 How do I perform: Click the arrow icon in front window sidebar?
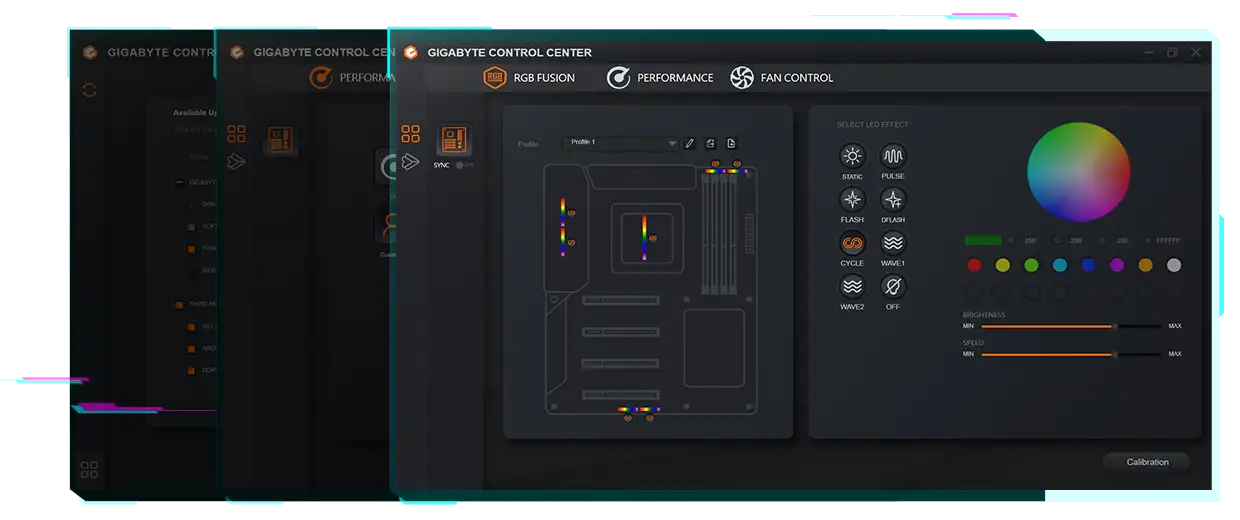pyautogui.click(x=410, y=161)
